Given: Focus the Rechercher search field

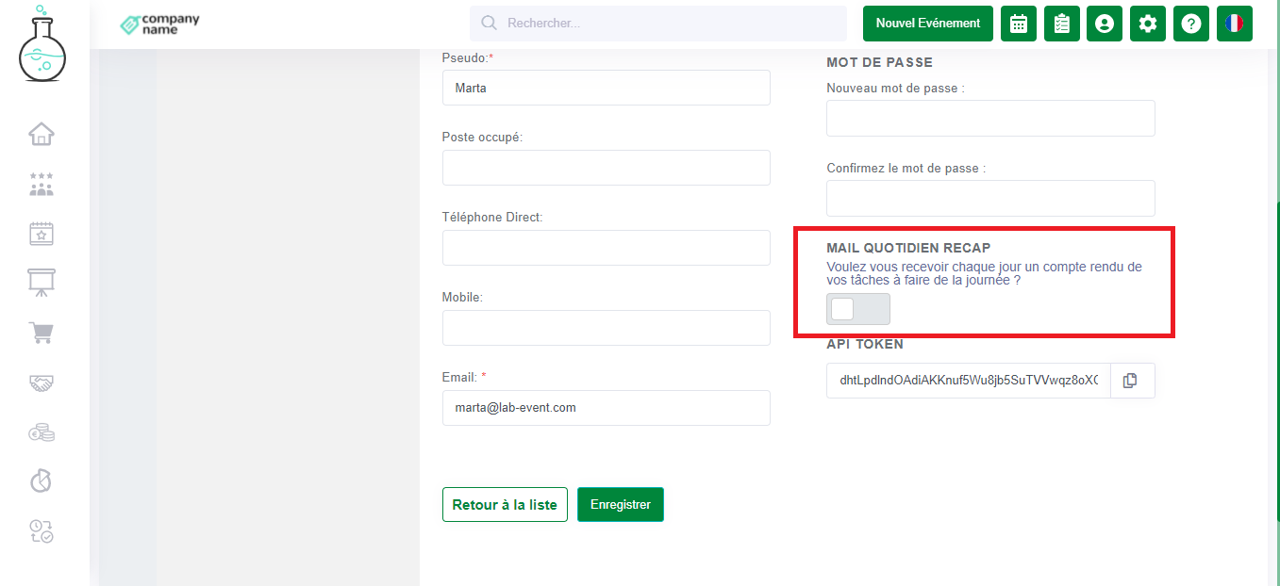Looking at the screenshot, I should pos(658,23).
